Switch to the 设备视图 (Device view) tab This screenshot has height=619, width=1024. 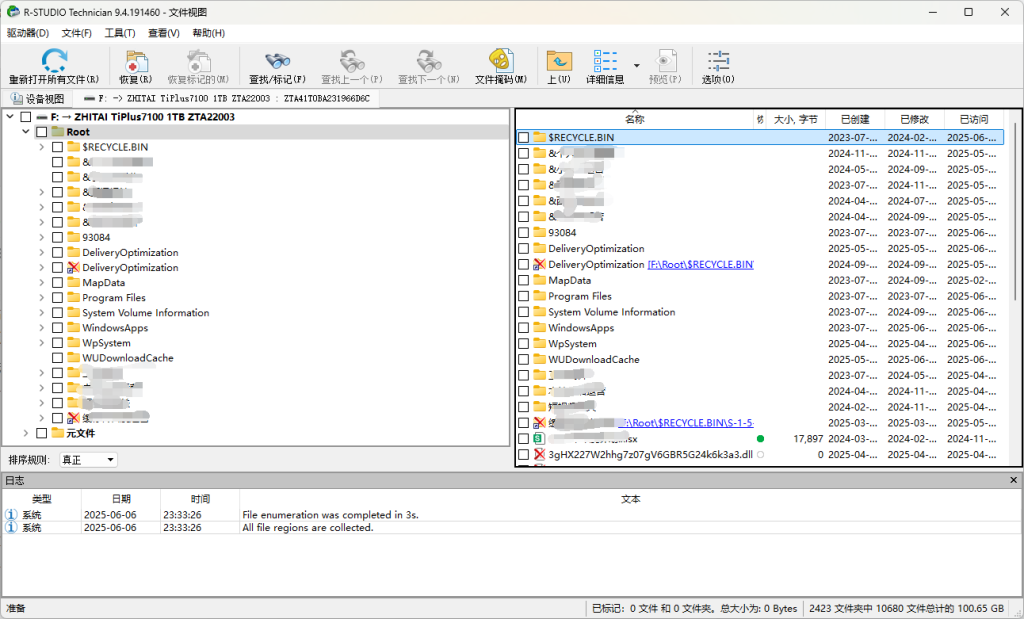coord(37,99)
